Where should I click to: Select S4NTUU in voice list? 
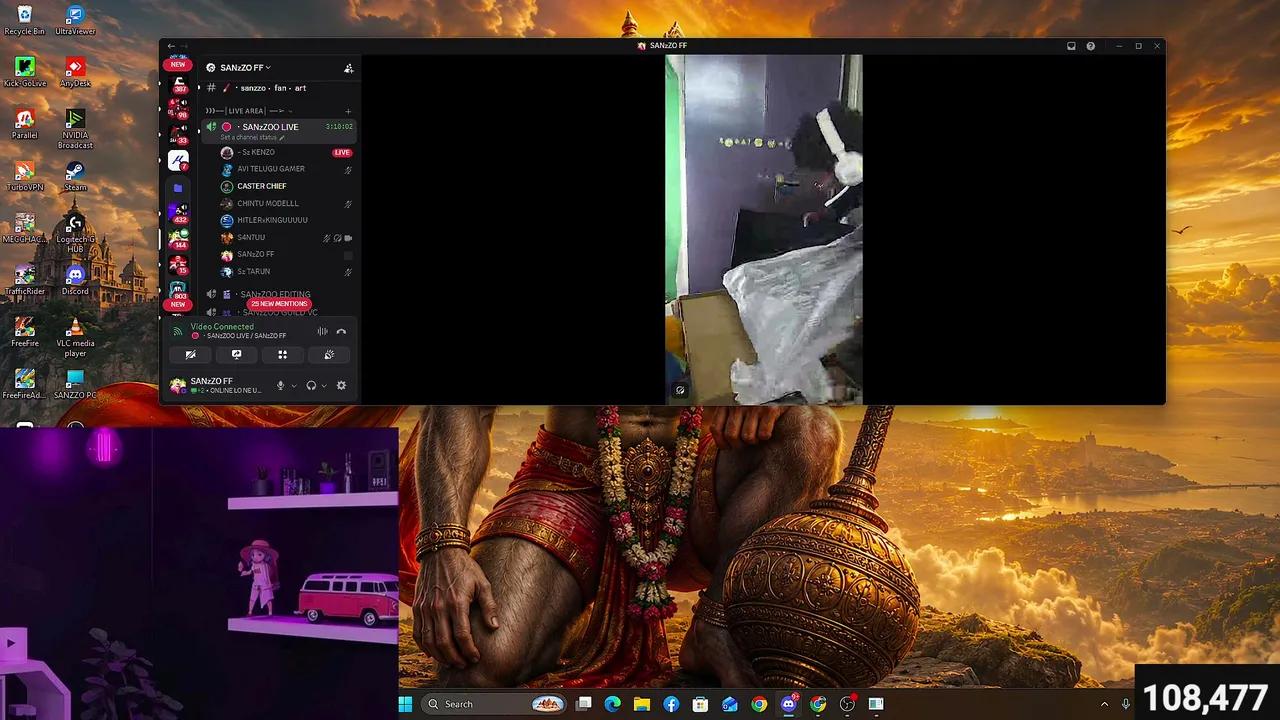[250, 238]
